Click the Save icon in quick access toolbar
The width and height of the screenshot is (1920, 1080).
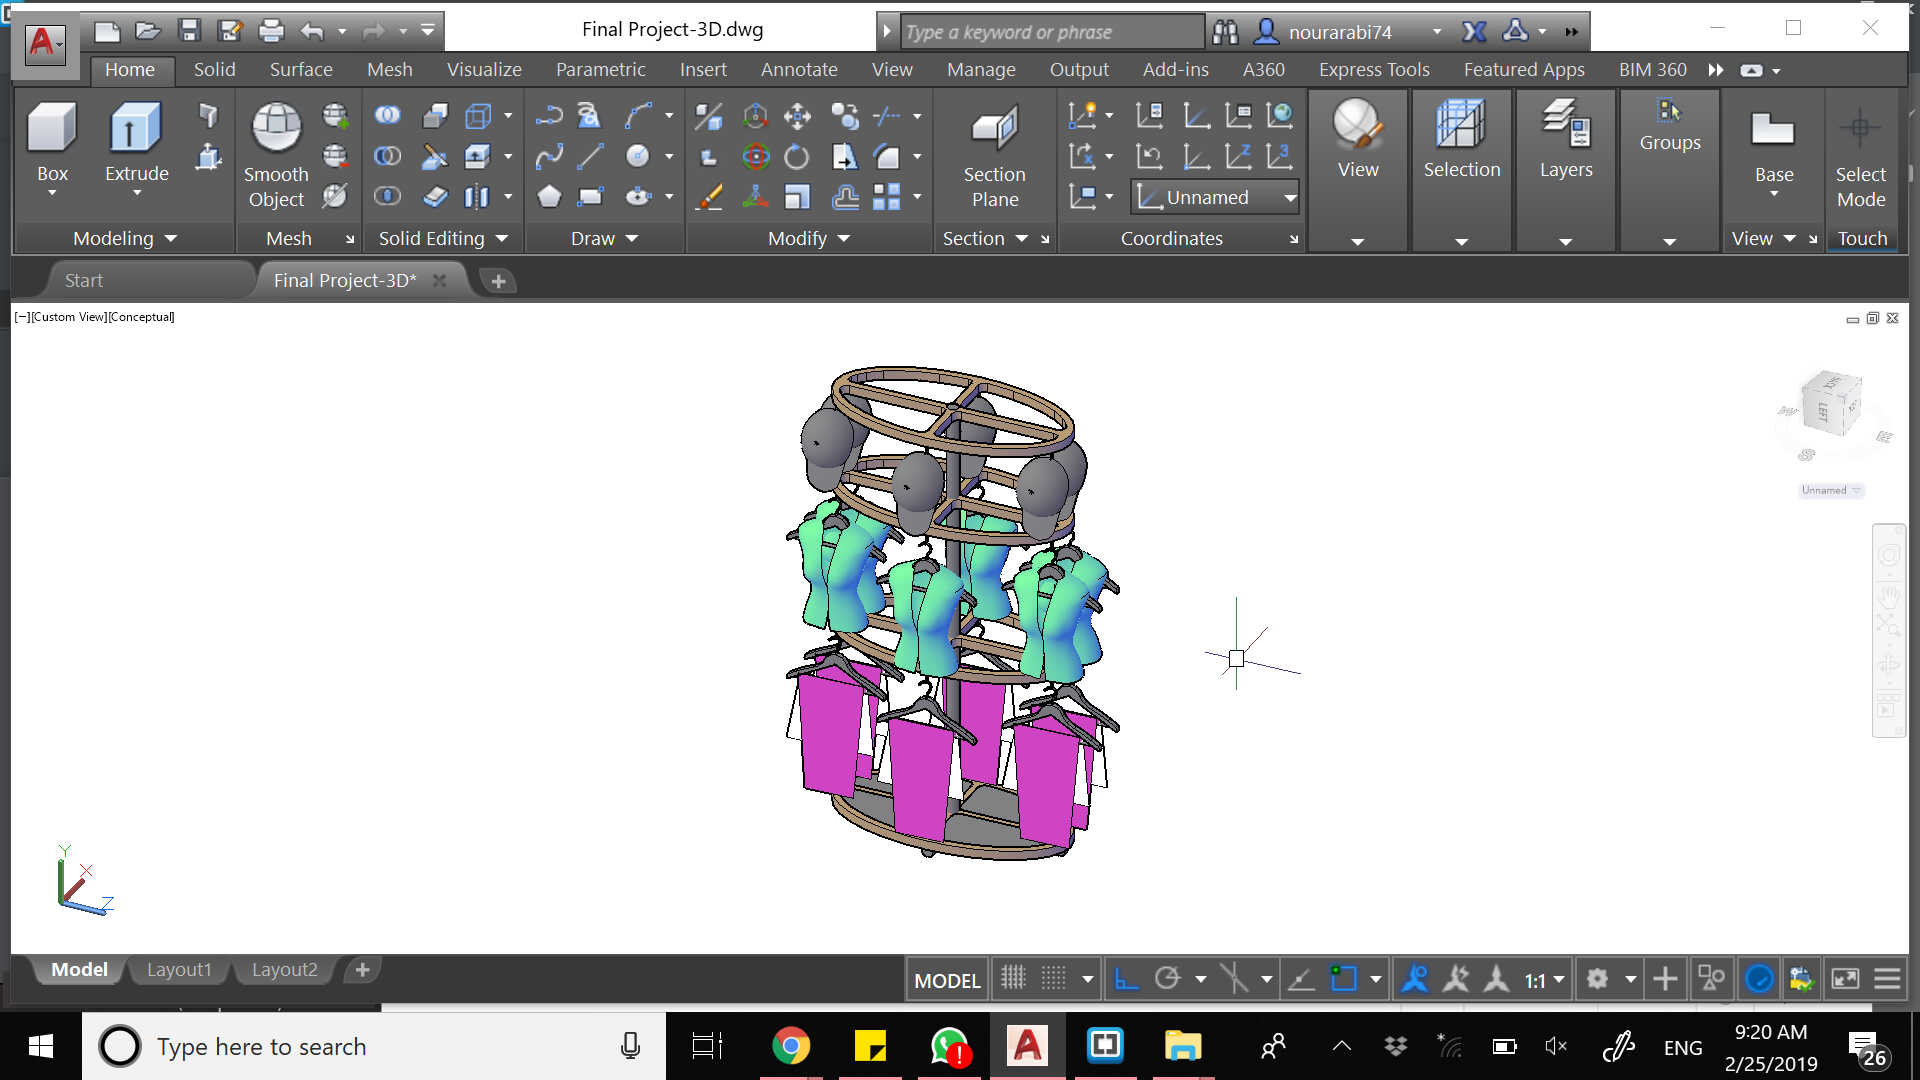pos(189,31)
